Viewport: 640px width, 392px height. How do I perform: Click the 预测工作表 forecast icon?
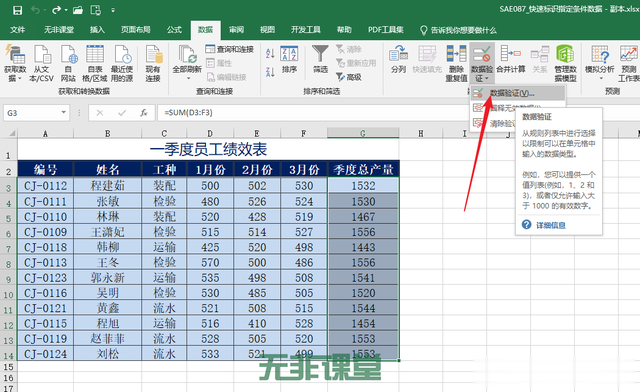[x=629, y=64]
